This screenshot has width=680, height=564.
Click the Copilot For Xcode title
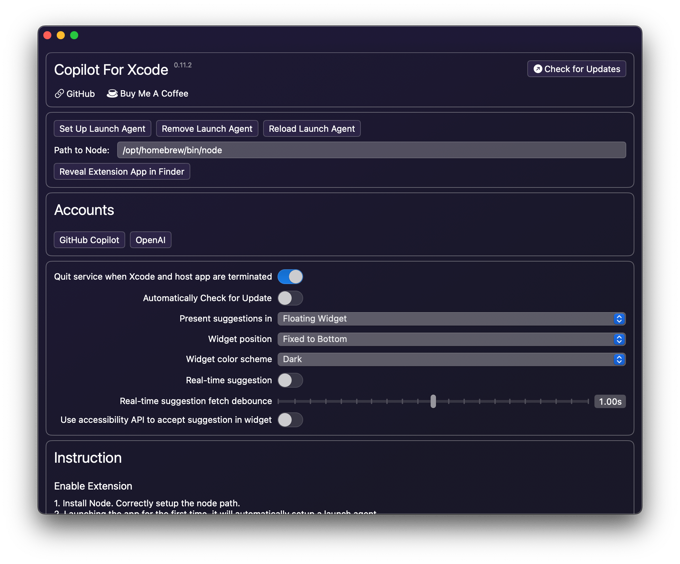(111, 70)
